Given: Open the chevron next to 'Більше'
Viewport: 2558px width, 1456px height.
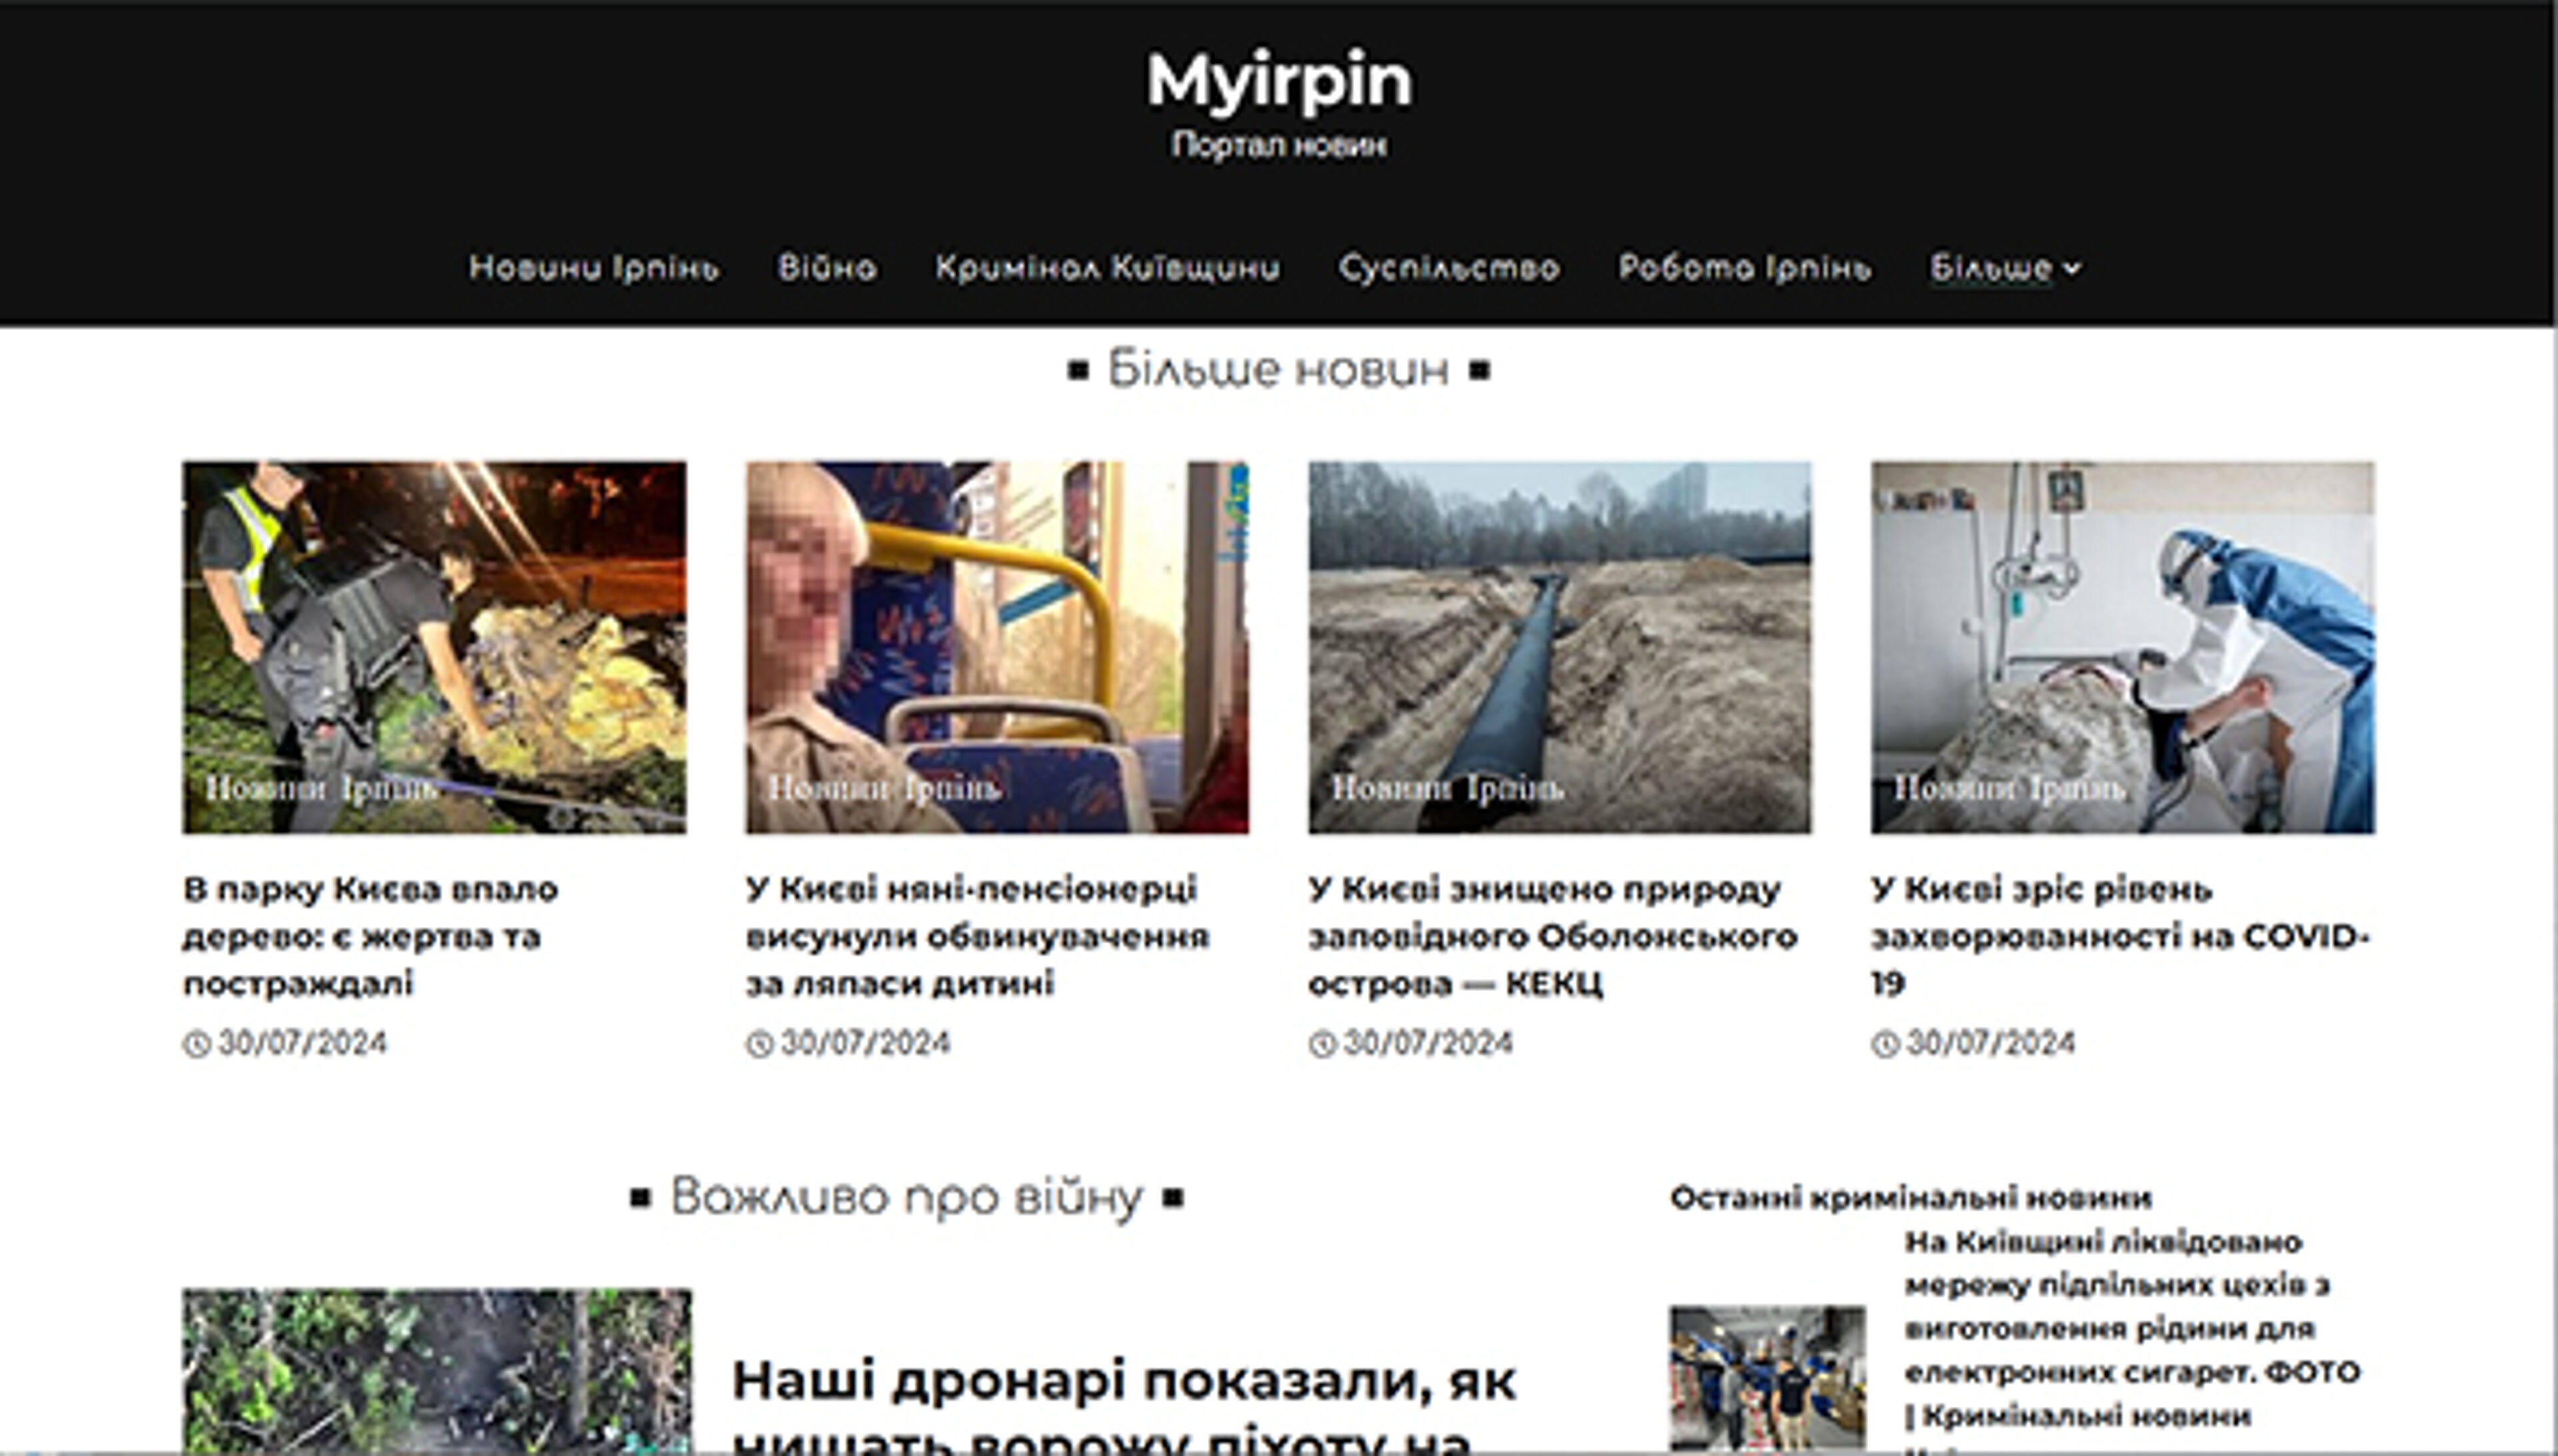Looking at the screenshot, I should click(2071, 268).
